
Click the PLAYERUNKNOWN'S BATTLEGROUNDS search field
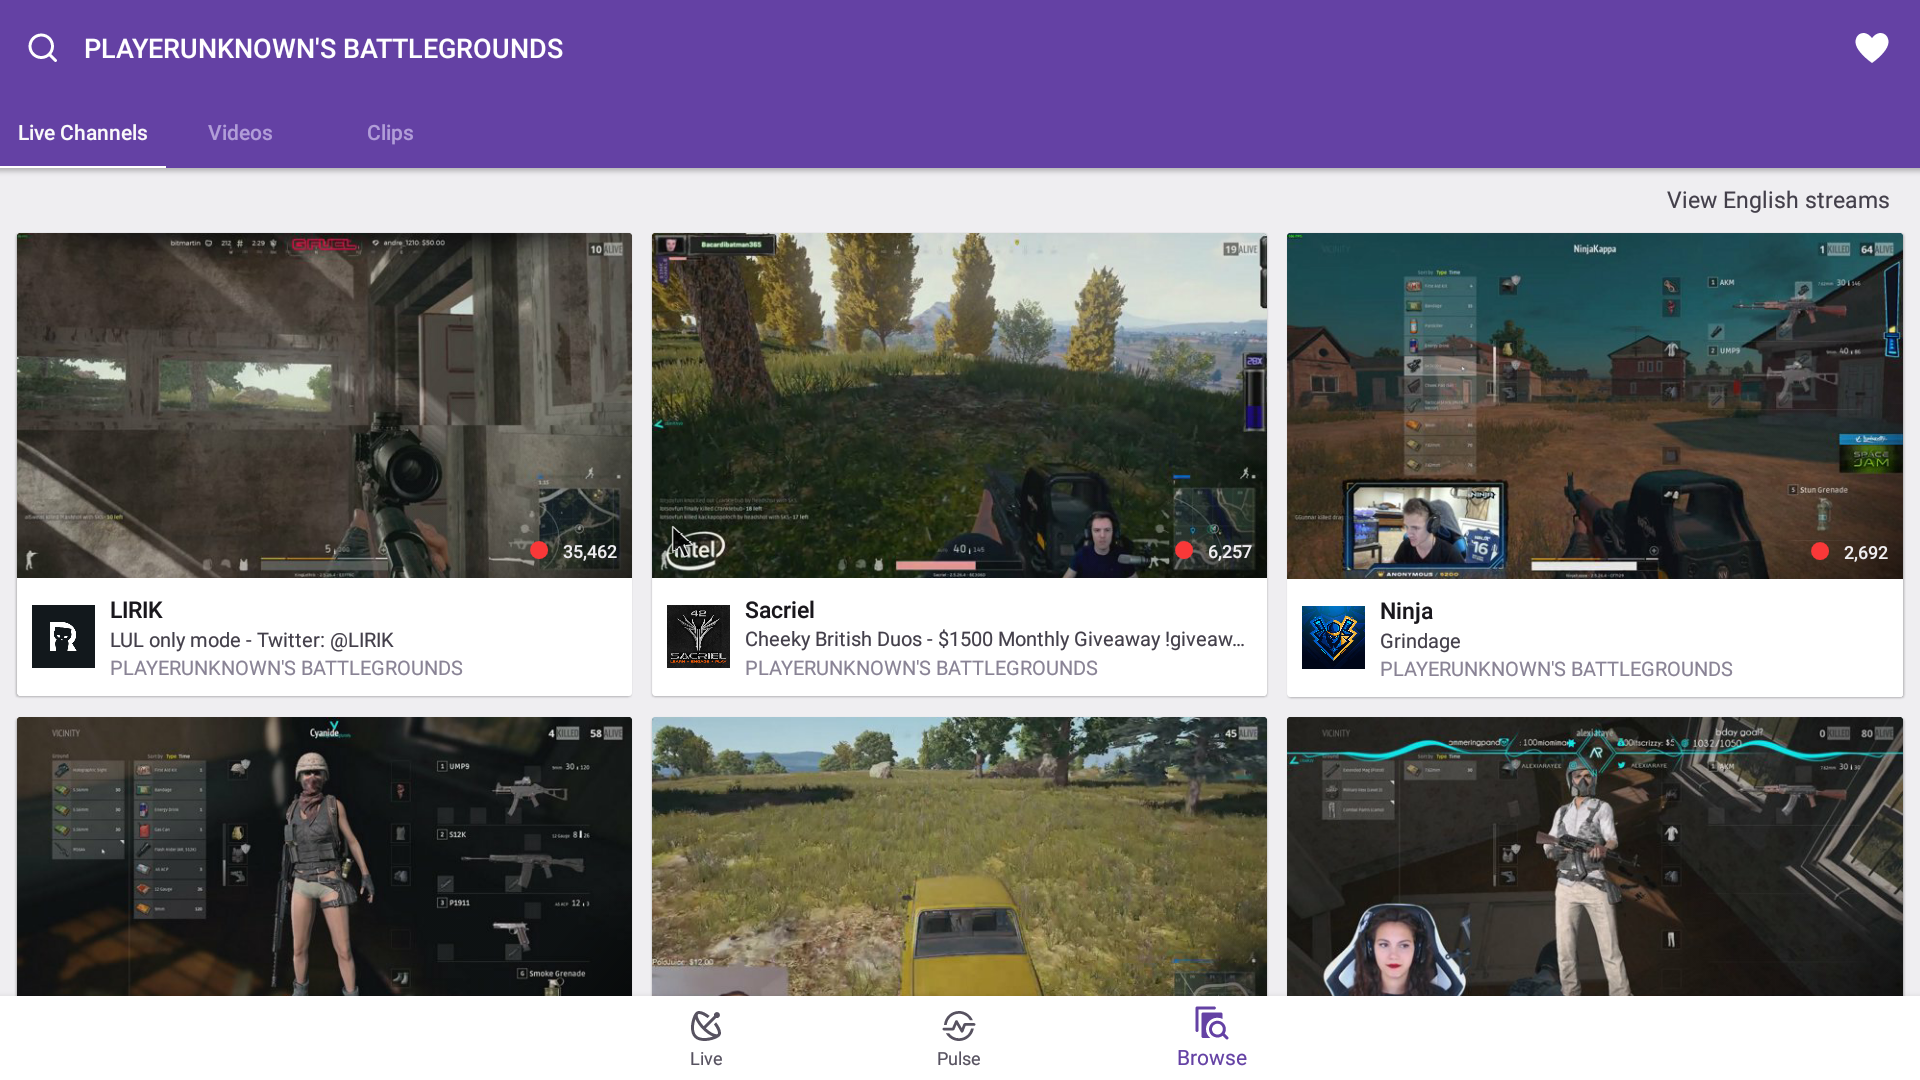(323, 48)
